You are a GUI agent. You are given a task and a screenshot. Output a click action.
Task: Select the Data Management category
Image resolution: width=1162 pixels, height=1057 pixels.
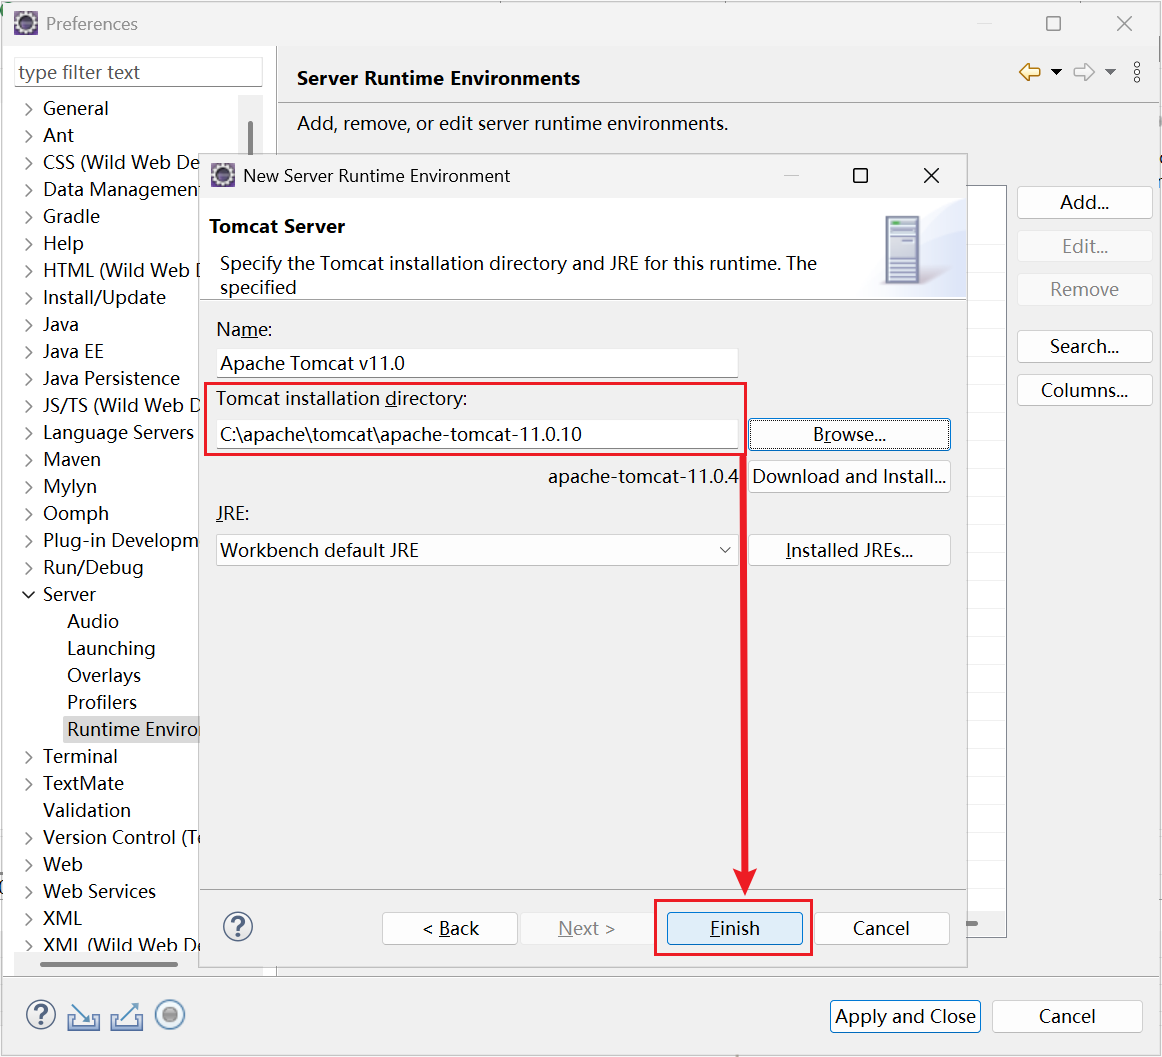click(121, 190)
